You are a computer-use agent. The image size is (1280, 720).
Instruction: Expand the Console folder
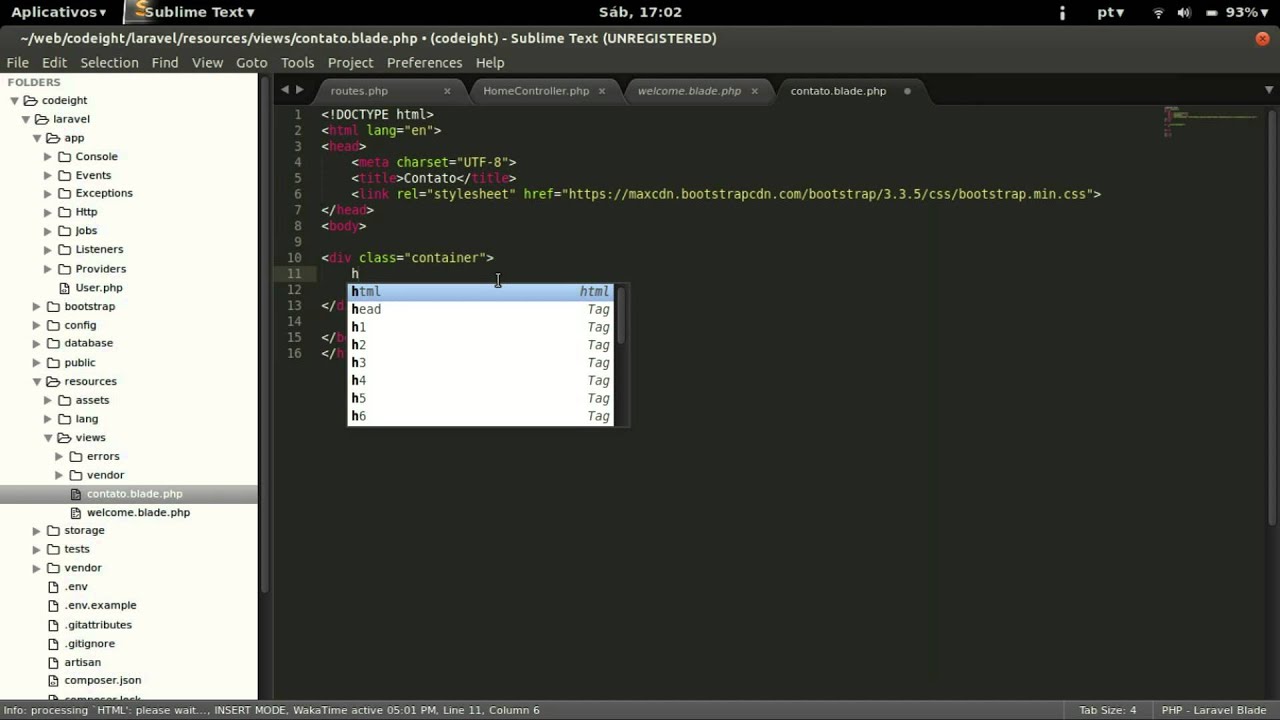click(x=48, y=157)
